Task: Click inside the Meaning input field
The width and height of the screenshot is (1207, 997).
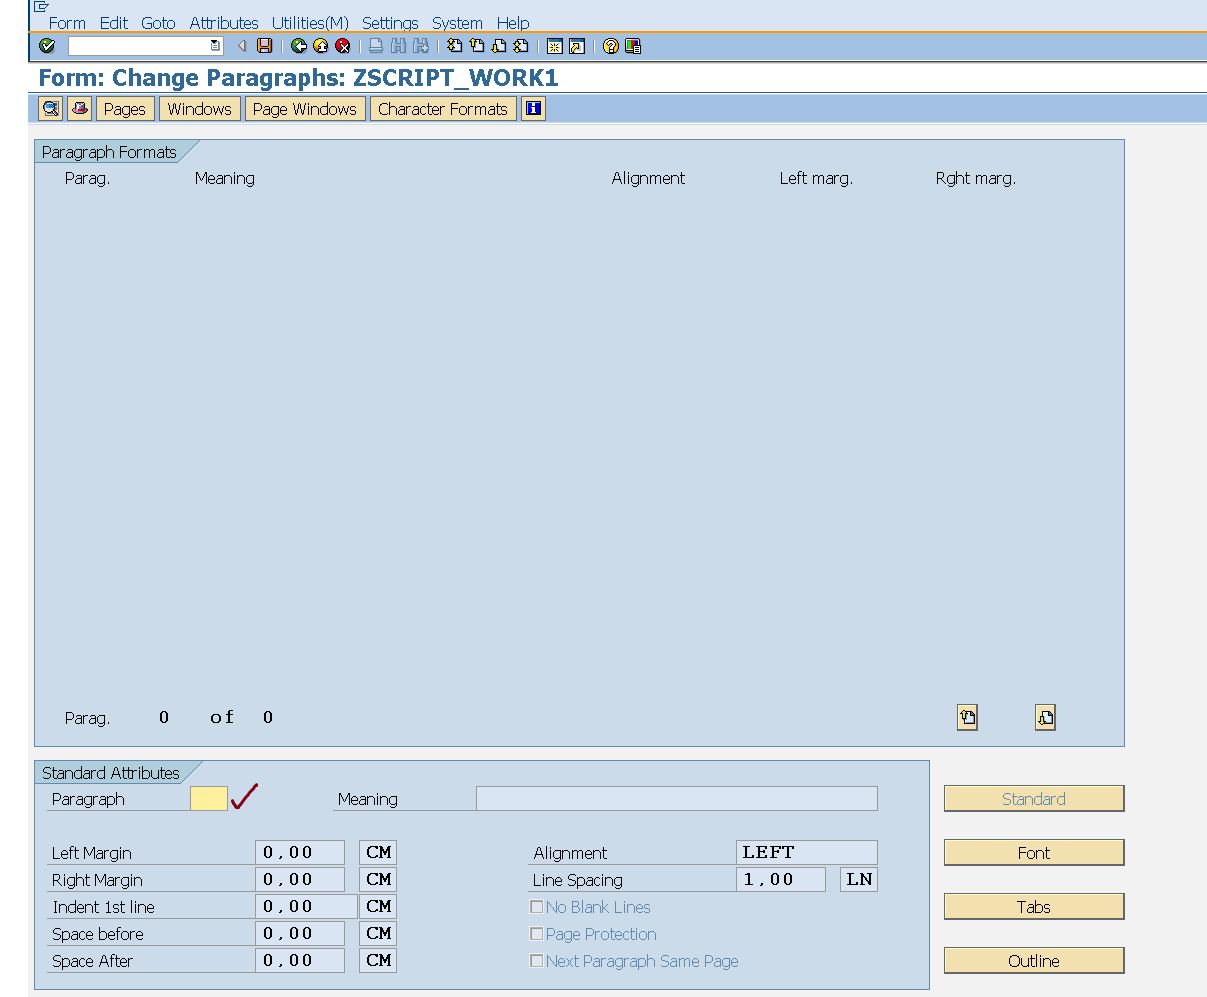Action: pyautogui.click(x=676, y=798)
